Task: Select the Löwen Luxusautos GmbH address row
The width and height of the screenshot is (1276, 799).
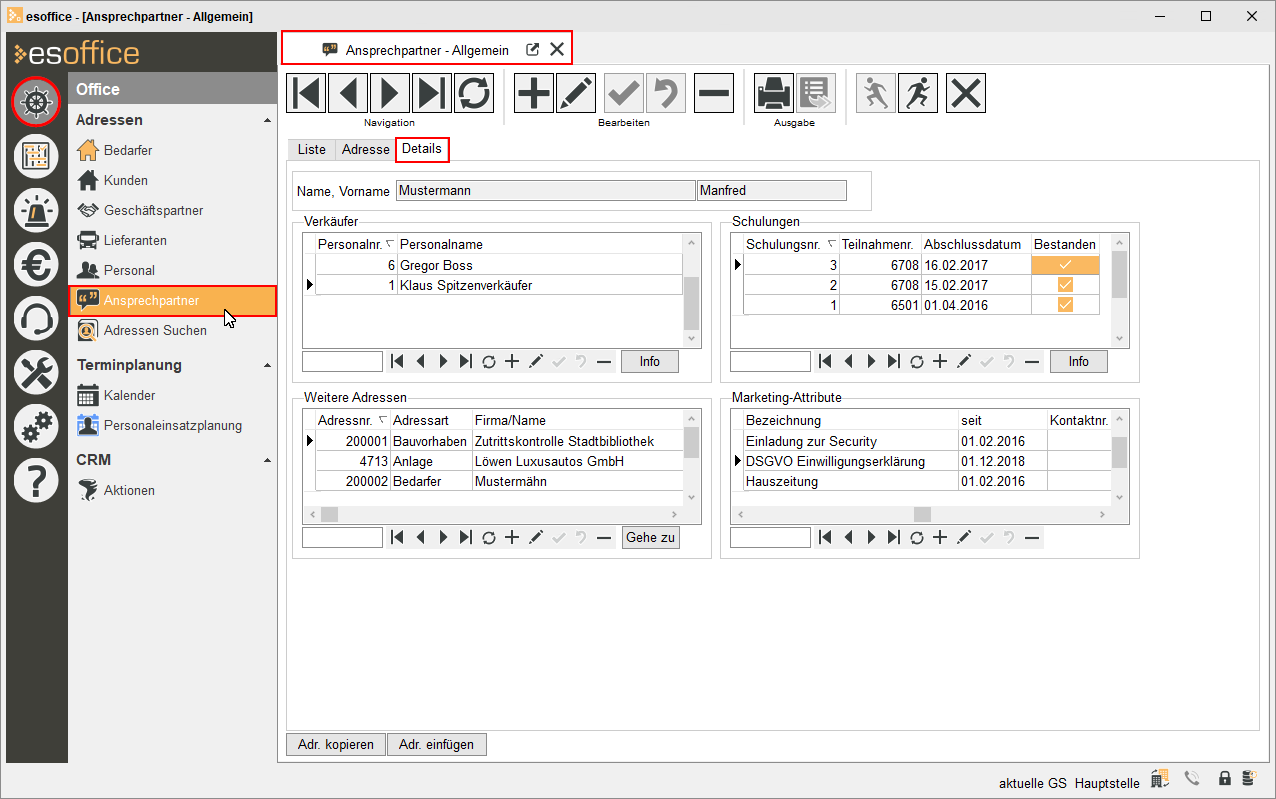Action: [493, 461]
